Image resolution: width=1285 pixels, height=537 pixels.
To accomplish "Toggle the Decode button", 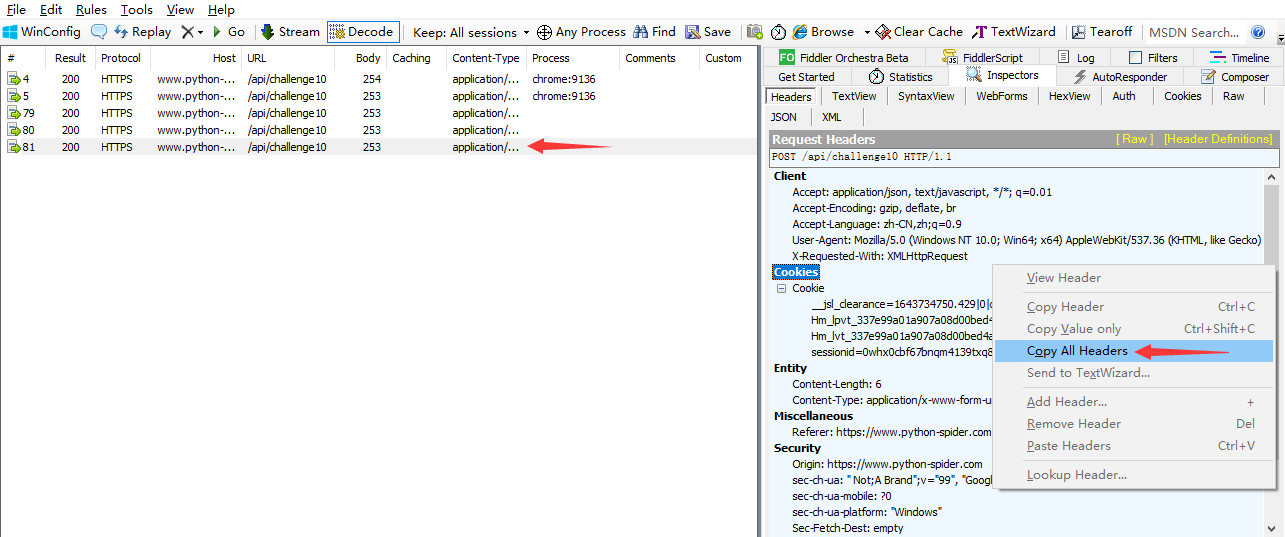I will pos(362,32).
